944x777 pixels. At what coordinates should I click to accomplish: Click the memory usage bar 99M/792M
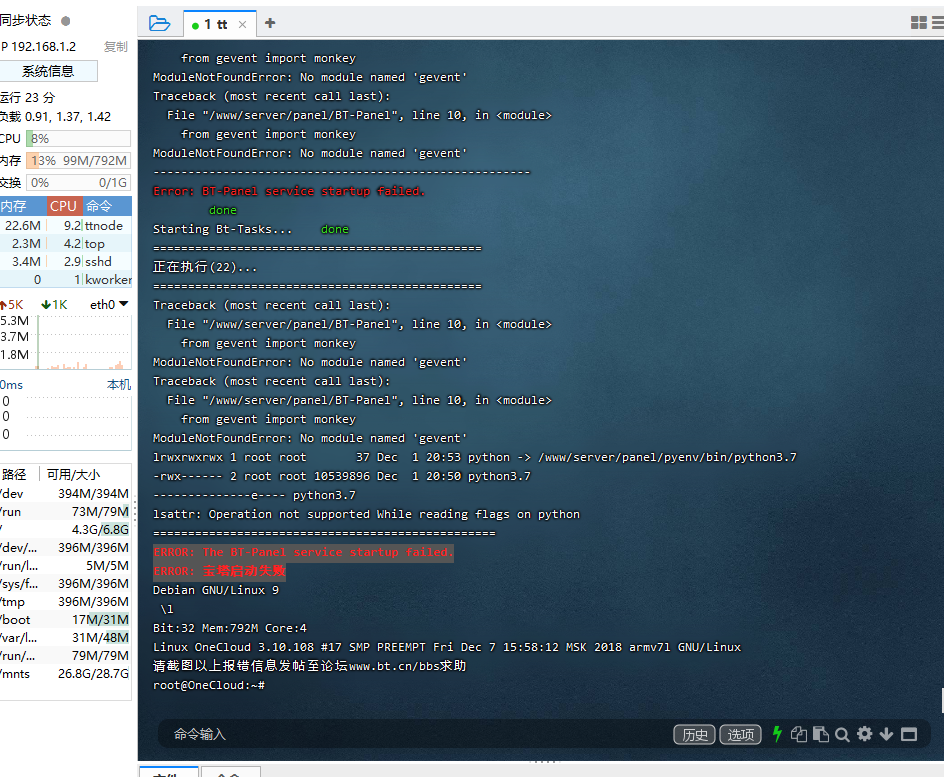click(78, 161)
